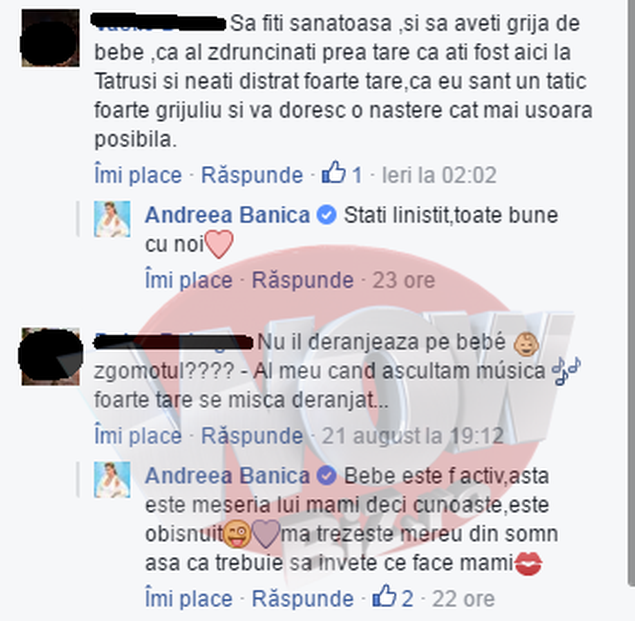
Task: Click verified badge beside second Andreea Banica reply
Action: click(x=326, y=476)
